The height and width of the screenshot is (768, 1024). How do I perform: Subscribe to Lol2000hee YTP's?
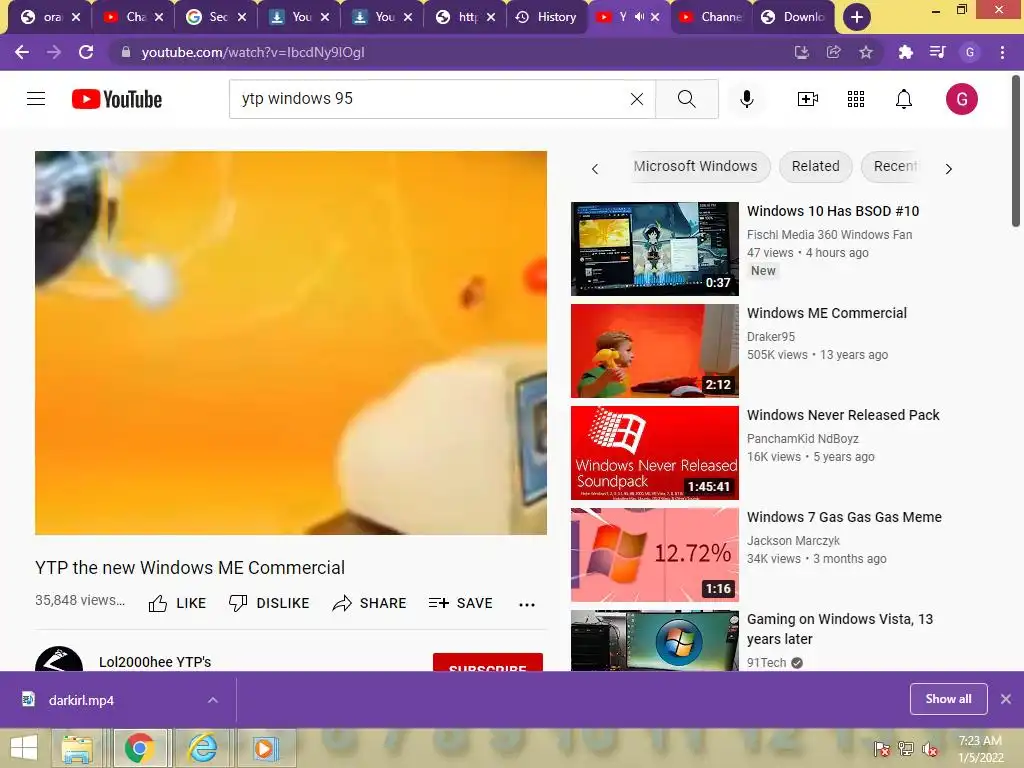[x=488, y=662]
